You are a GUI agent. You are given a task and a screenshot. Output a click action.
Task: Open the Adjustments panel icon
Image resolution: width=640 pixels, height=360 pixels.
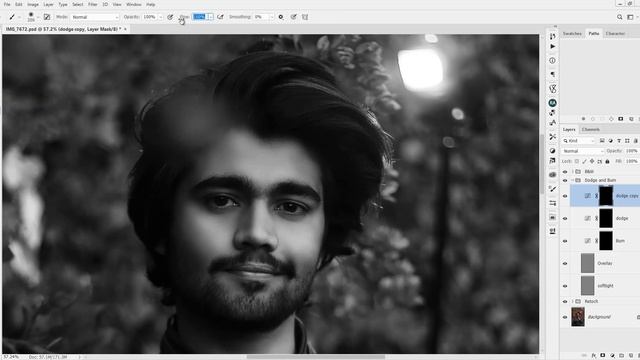[x=552, y=151]
